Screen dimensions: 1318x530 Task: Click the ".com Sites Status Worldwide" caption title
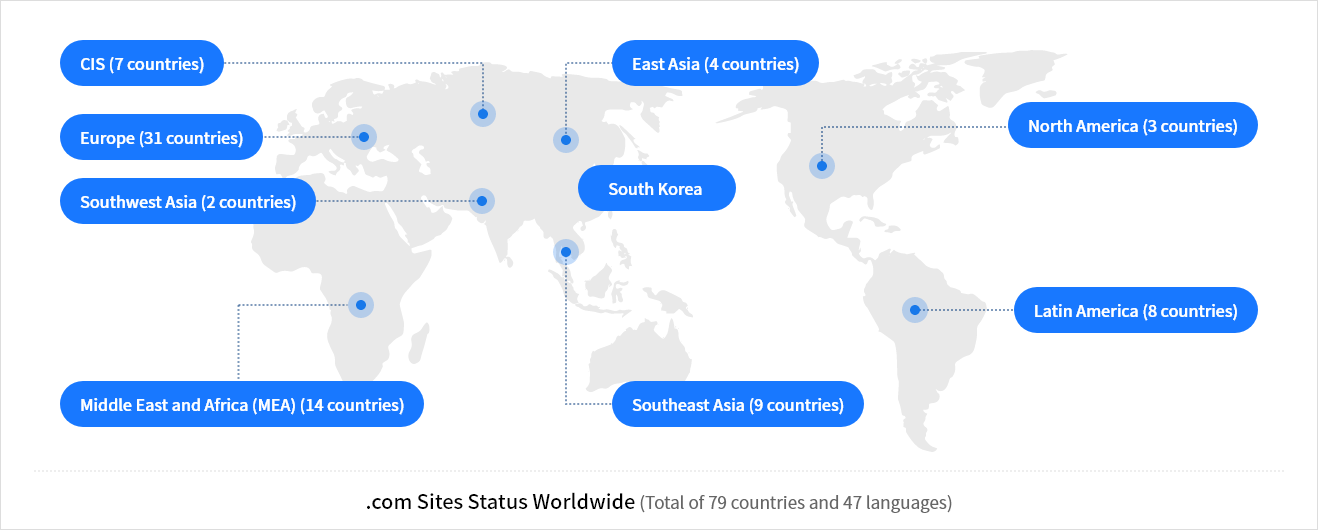click(500, 501)
